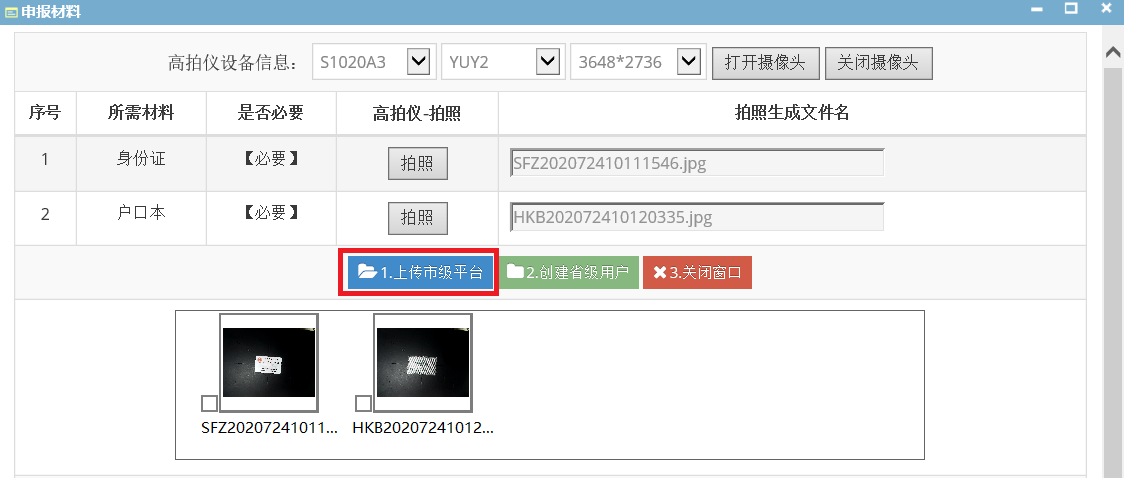Select the HKB household book thumbnail

tap(423, 363)
